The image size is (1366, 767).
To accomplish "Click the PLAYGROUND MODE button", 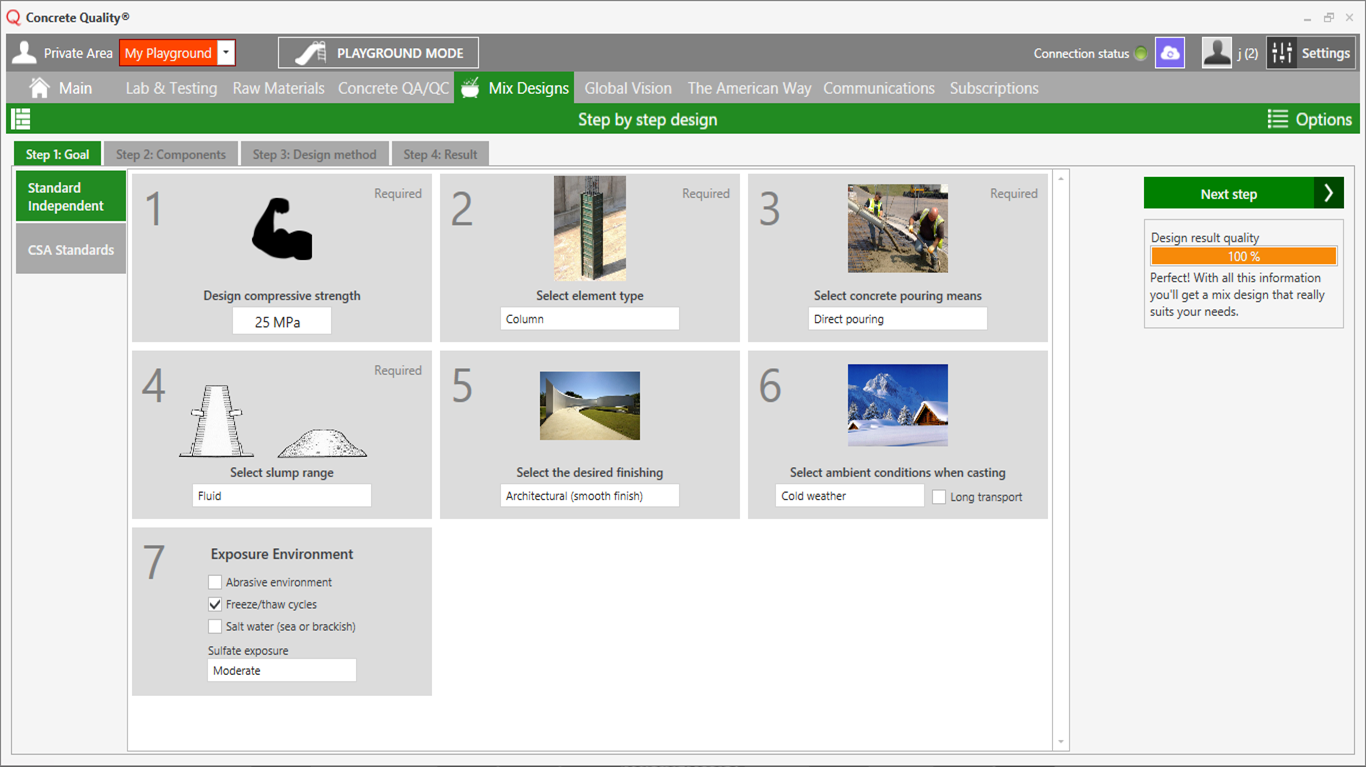I will tap(378, 53).
